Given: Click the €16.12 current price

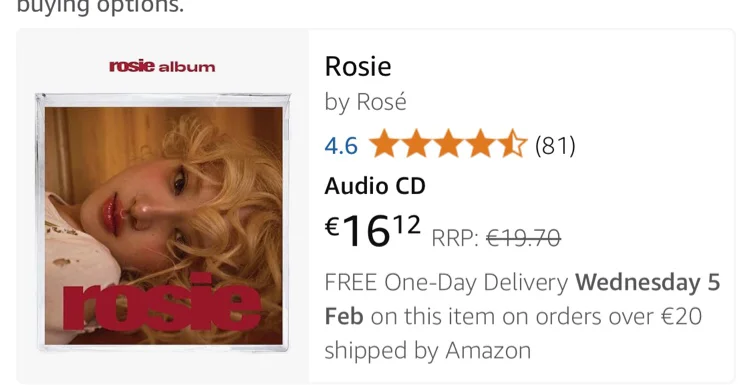Looking at the screenshot, I should click(373, 231).
